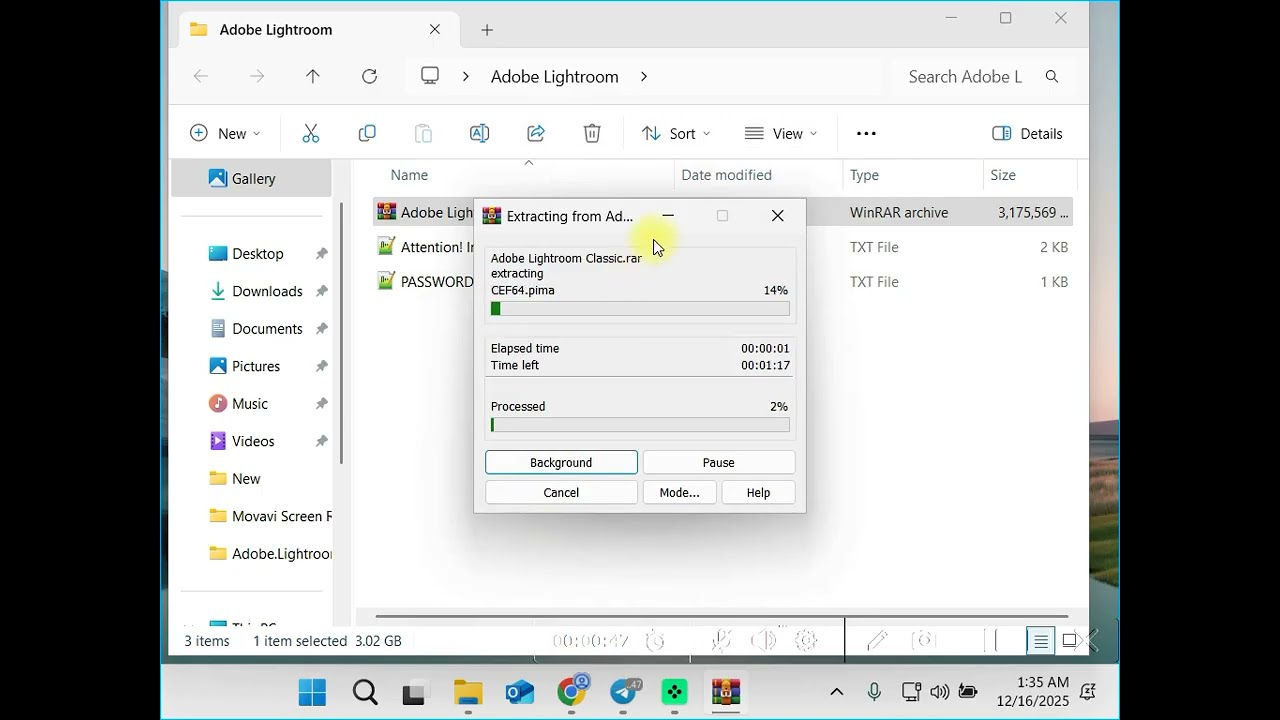Open the See more ellipsis menu
1280x720 pixels.
tap(866, 133)
